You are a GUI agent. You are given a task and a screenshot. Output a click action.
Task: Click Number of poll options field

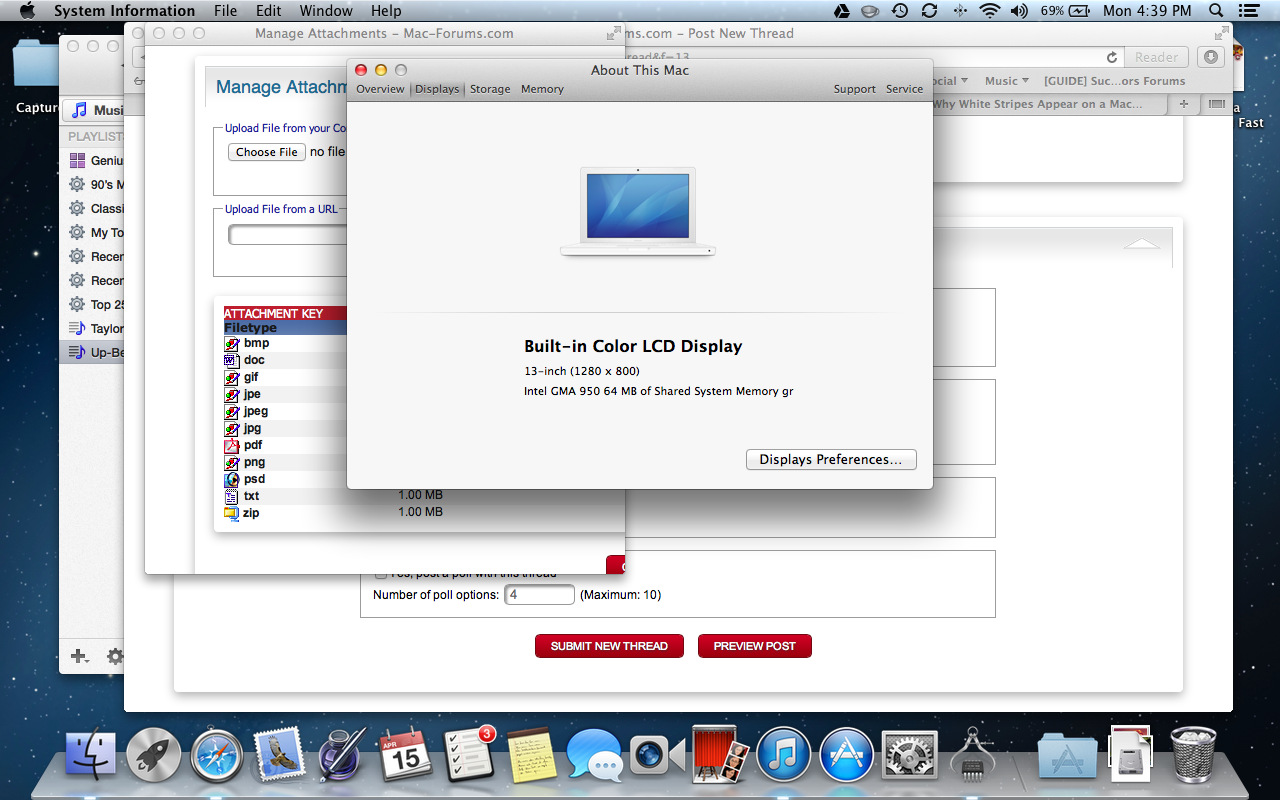click(539, 594)
